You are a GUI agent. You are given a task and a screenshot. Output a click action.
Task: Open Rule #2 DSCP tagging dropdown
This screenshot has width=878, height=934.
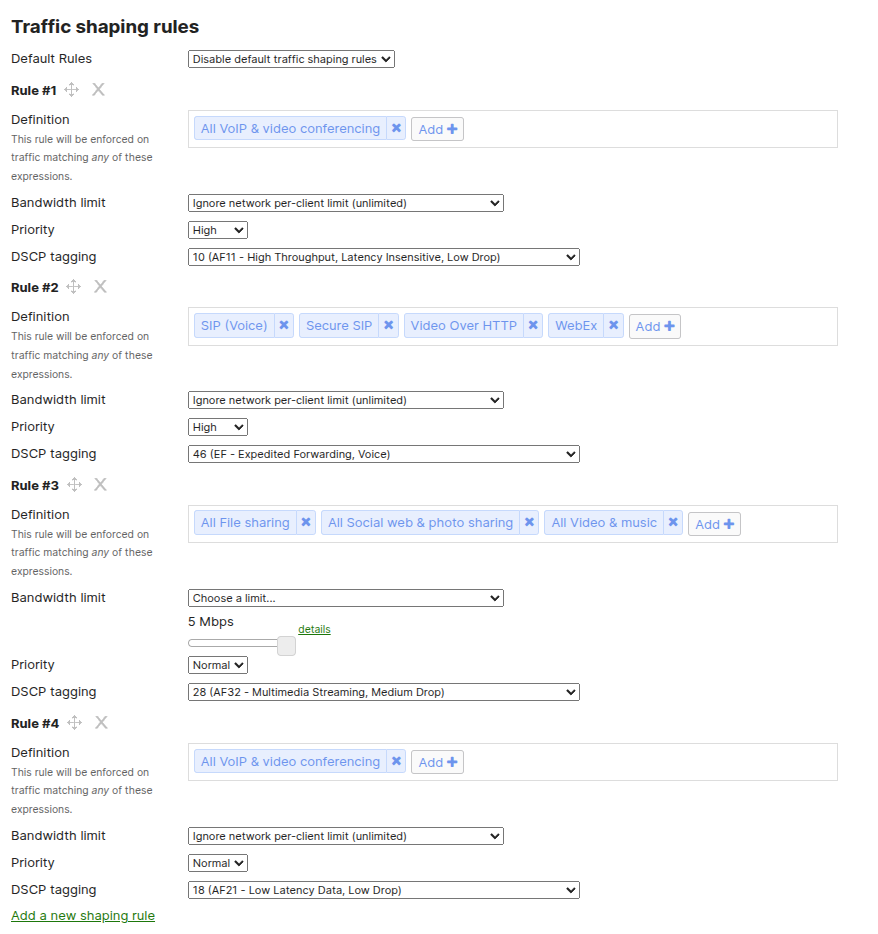click(384, 454)
